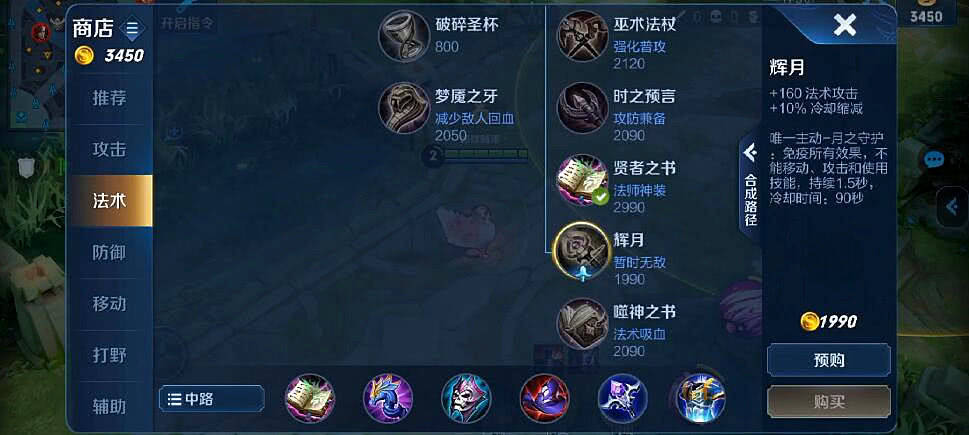
Task: Close the shop with the X button
Action: coord(844,25)
